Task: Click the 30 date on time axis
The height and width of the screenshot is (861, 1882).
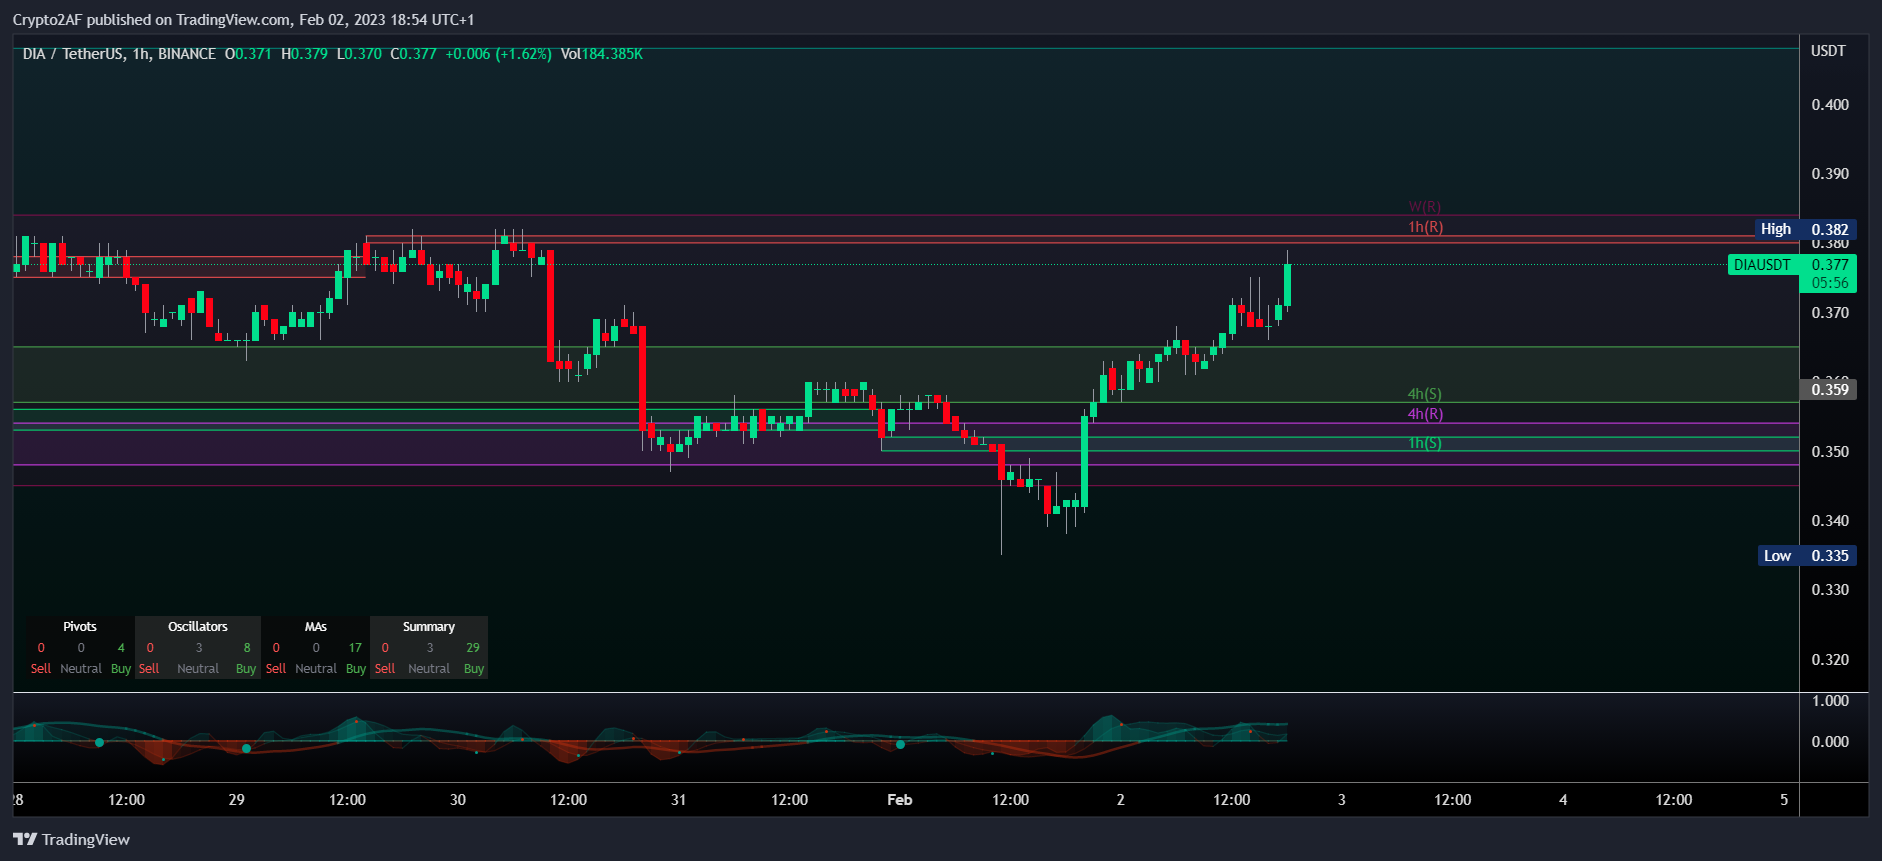Action: tap(458, 800)
